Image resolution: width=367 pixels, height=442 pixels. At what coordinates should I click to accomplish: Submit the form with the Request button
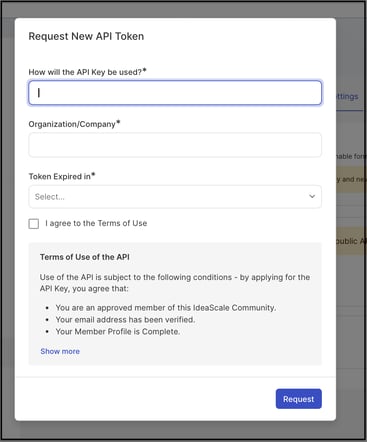click(299, 399)
